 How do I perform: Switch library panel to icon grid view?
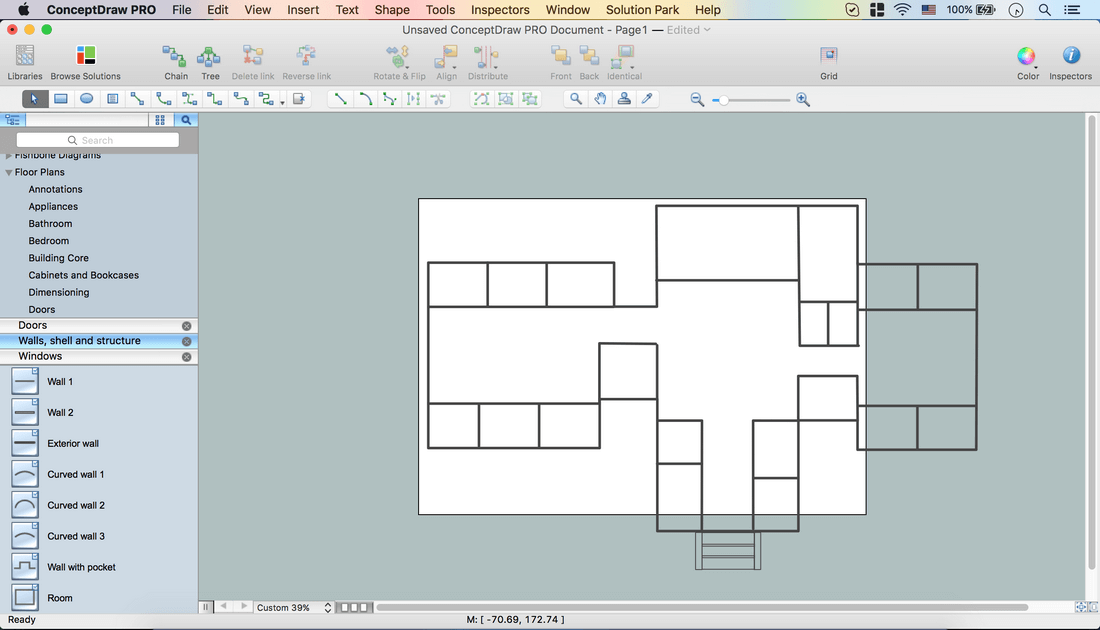[160, 120]
